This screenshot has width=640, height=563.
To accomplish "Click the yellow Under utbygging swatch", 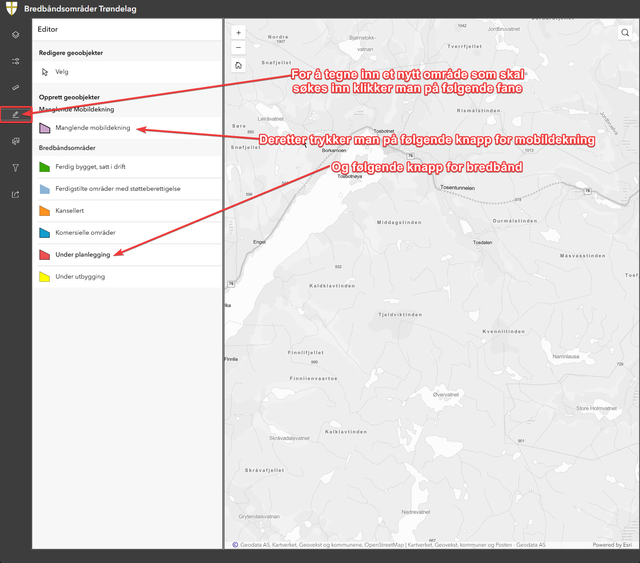I will [x=44, y=277].
